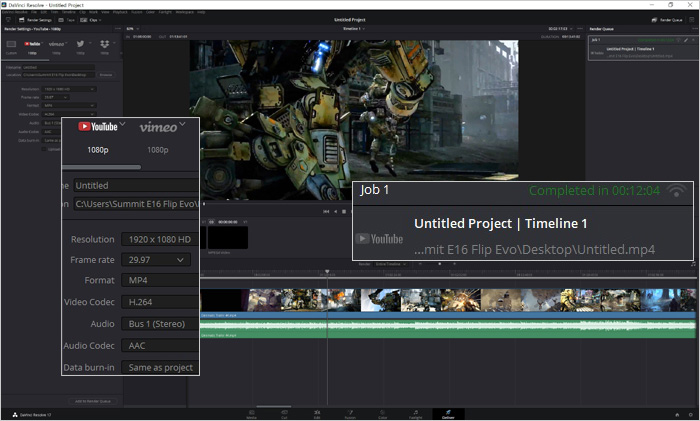This screenshot has height=421, width=700.
Task: Open the Deliver page in bottom bar
Action: click(448, 412)
